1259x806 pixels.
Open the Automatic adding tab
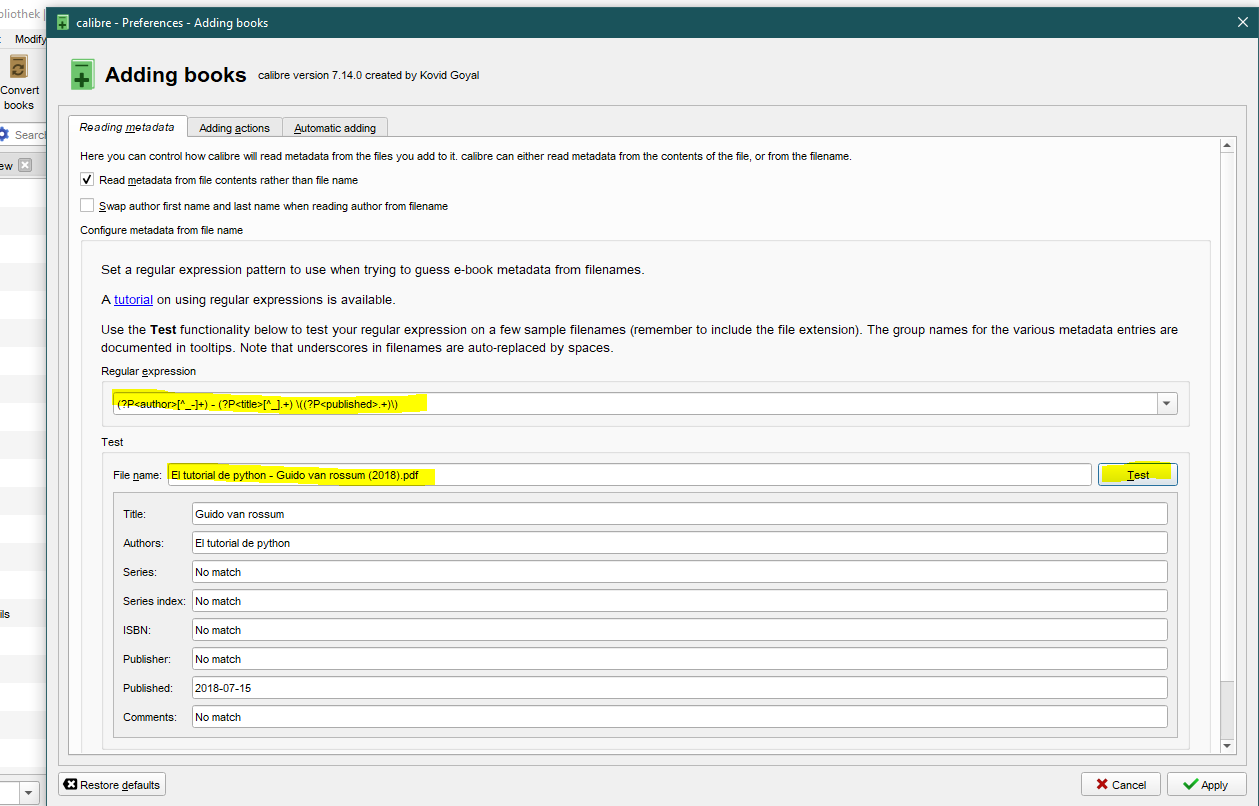point(335,128)
